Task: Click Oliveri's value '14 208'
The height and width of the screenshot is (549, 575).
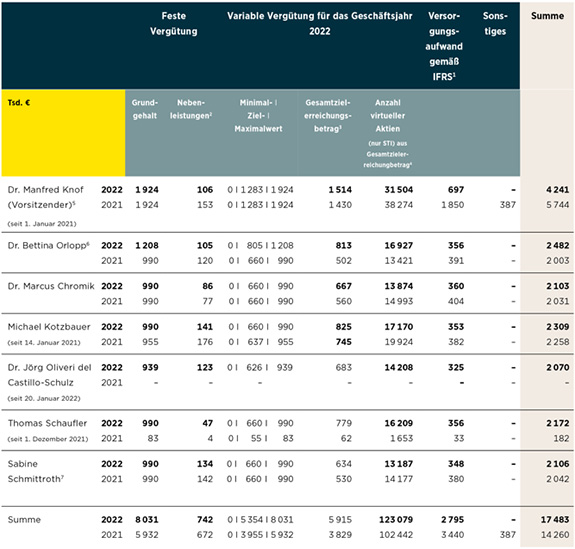Action: pyautogui.click(x=399, y=367)
